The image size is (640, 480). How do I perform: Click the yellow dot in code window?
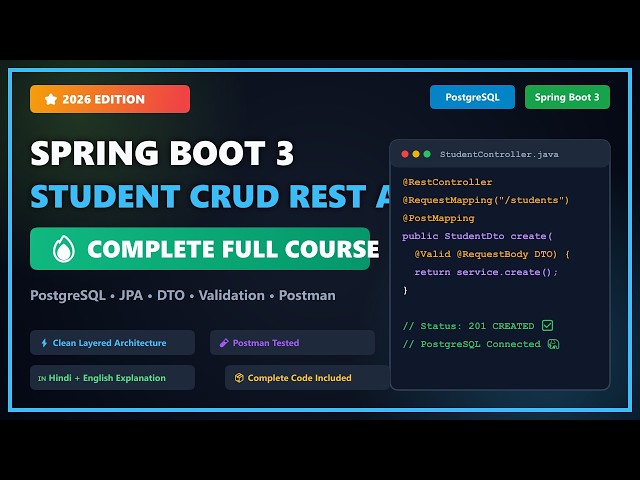click(x=416, y=154)
